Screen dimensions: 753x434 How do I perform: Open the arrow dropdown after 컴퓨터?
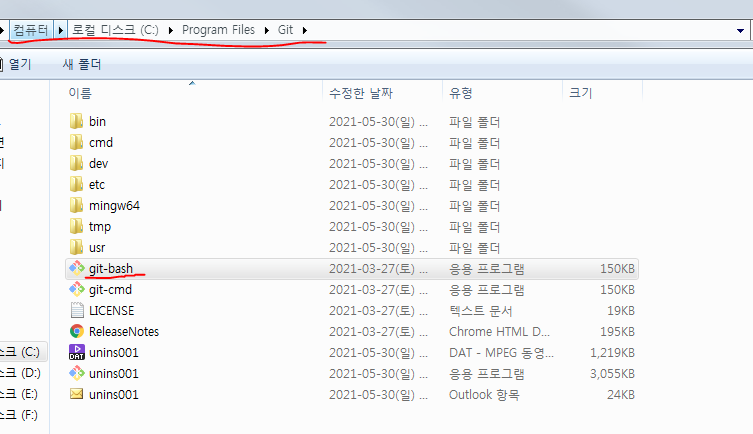click(x=61, y=30)
